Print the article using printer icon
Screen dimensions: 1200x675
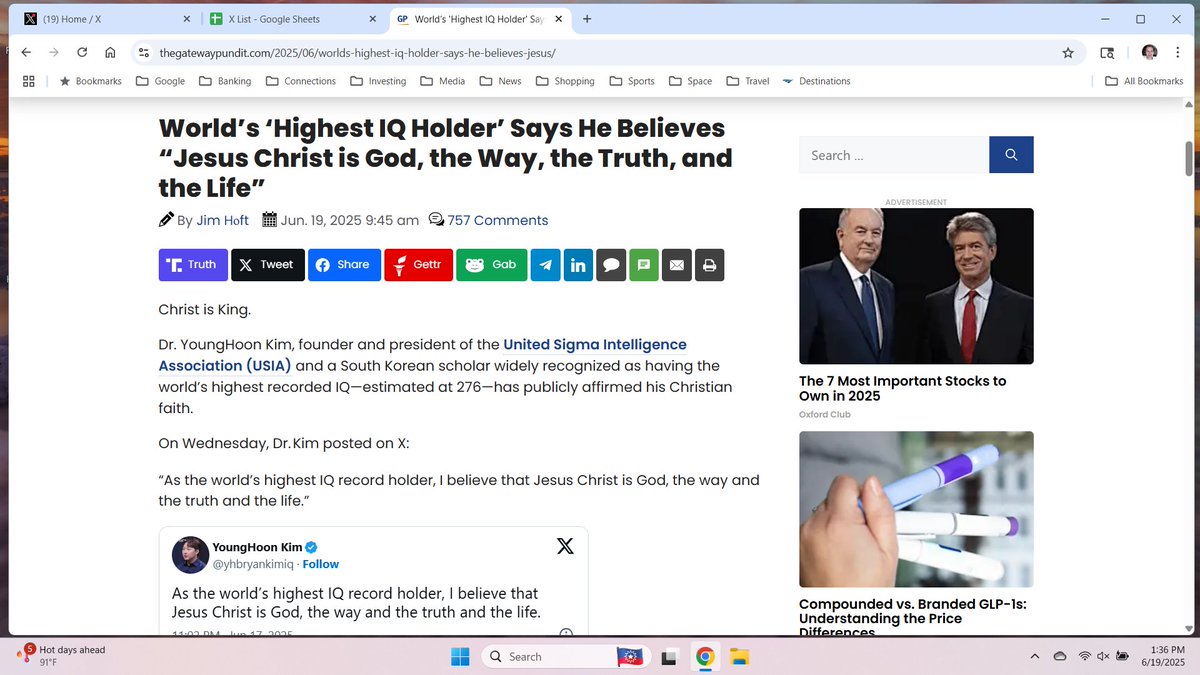tap(709, 265)
